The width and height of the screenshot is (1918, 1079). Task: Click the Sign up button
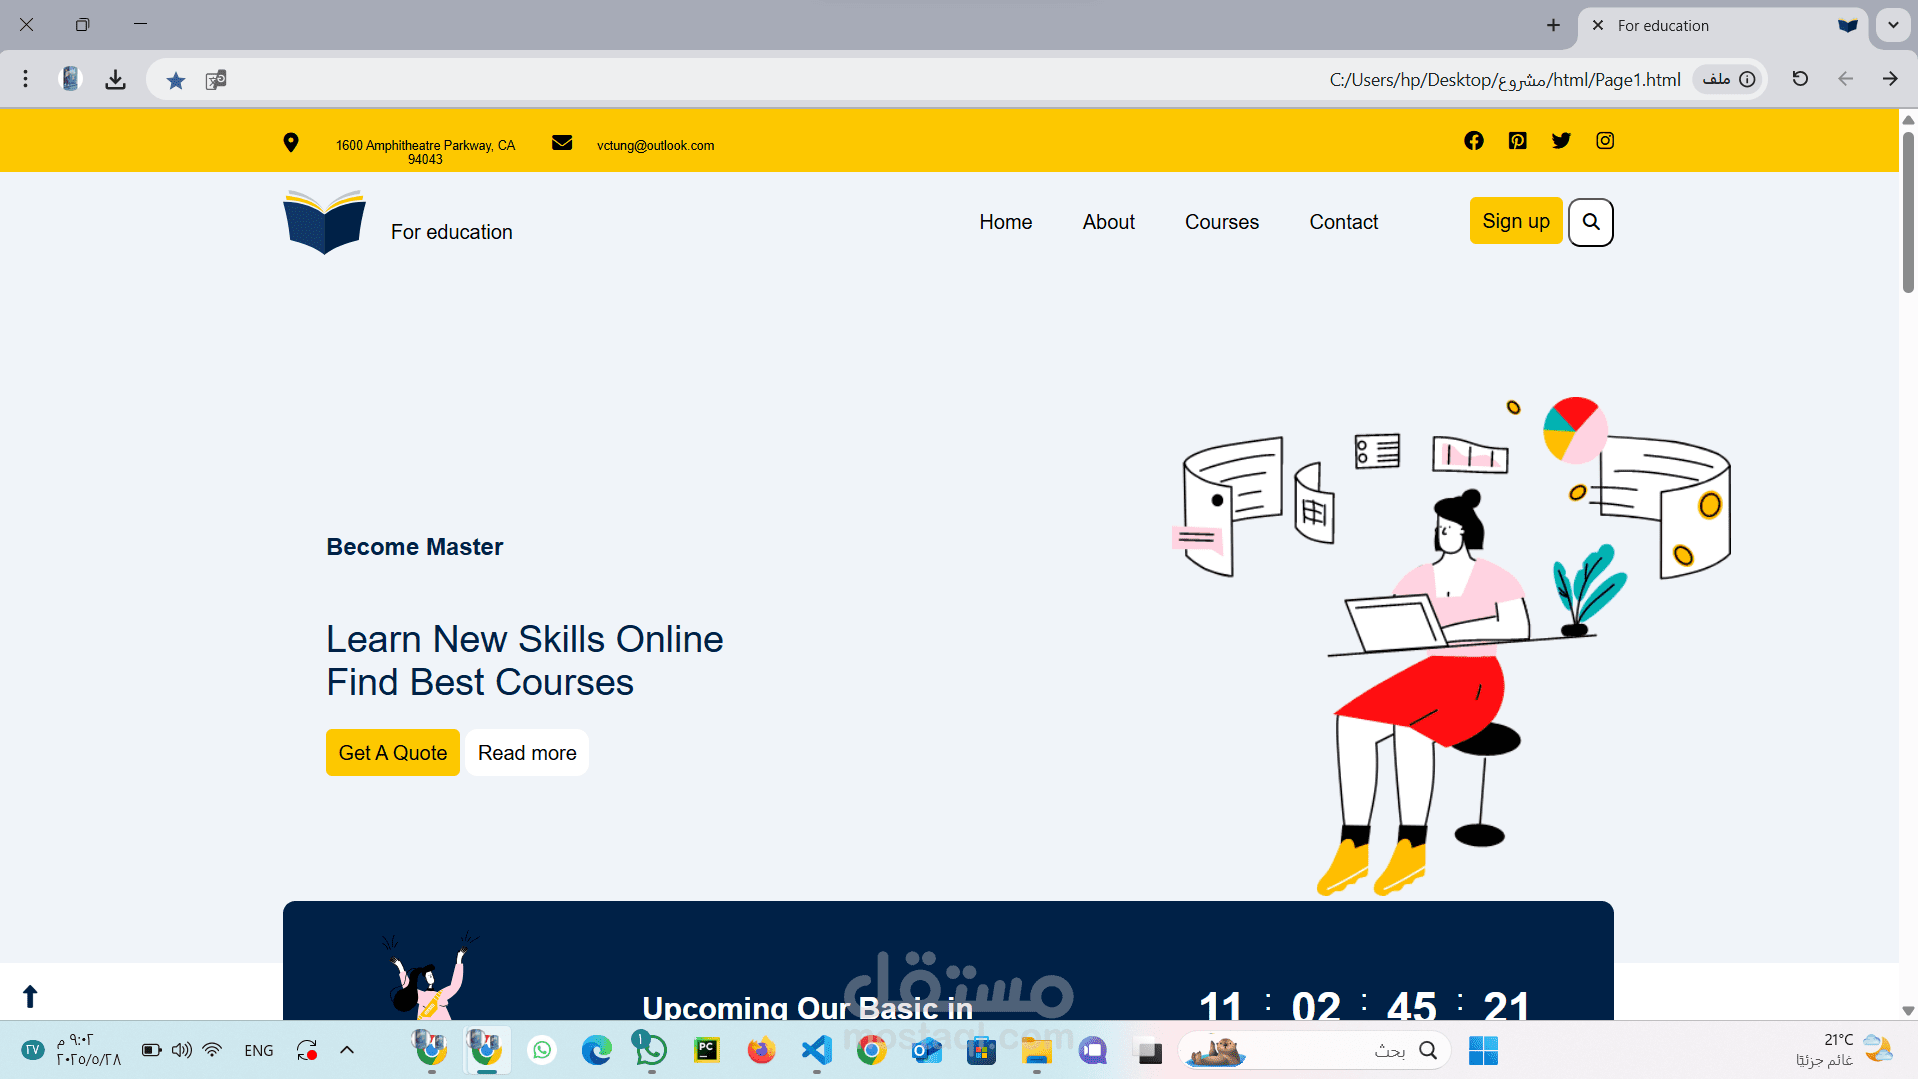click(x=1516, y=221)
